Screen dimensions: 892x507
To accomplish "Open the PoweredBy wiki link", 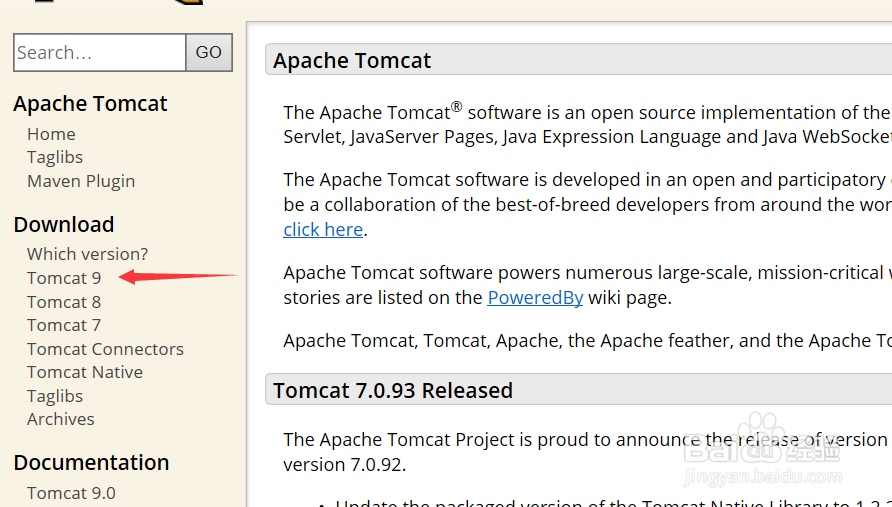I will pos(535,298).
